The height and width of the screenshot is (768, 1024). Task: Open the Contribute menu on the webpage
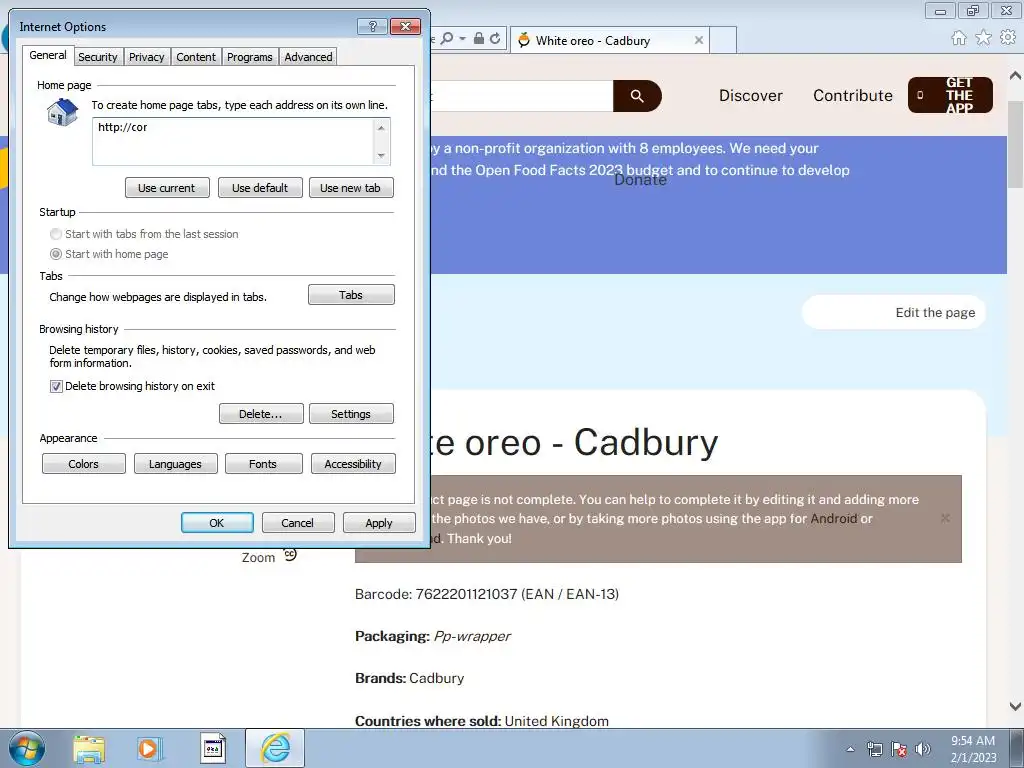coord(852,95)
